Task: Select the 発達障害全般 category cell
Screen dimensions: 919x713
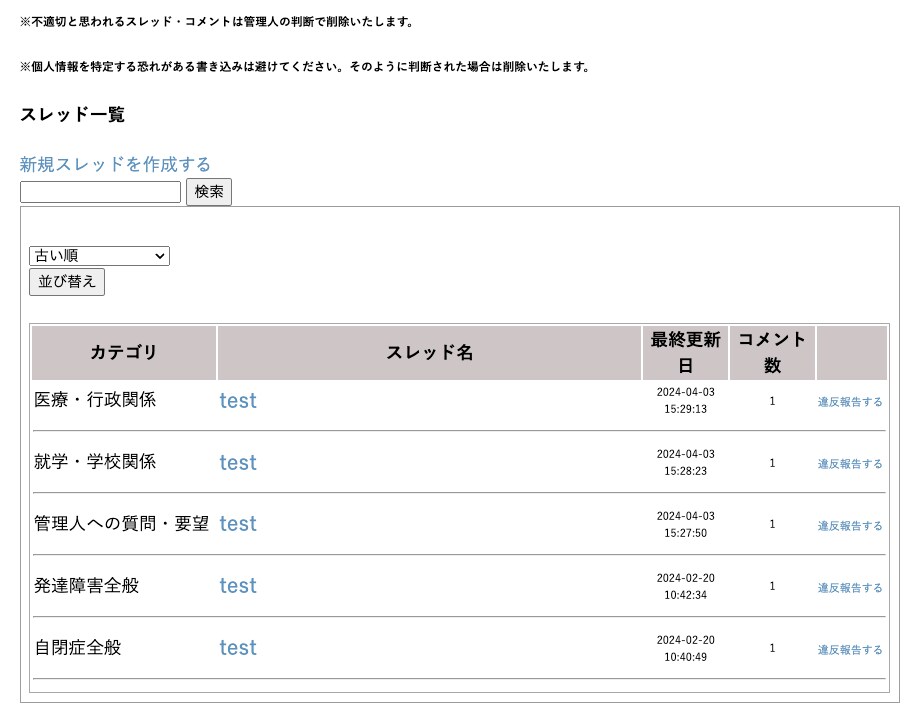Action: 86,586
